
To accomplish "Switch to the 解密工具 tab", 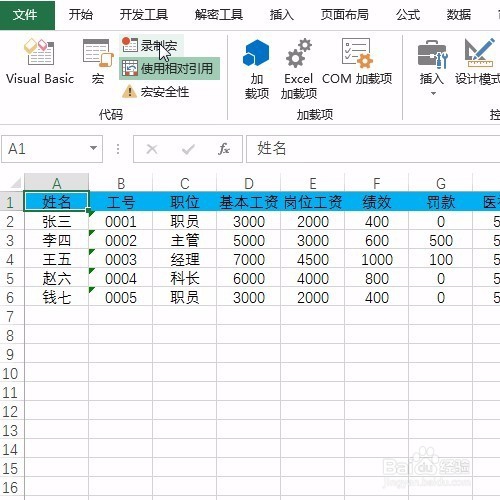I will pos(219,15).
